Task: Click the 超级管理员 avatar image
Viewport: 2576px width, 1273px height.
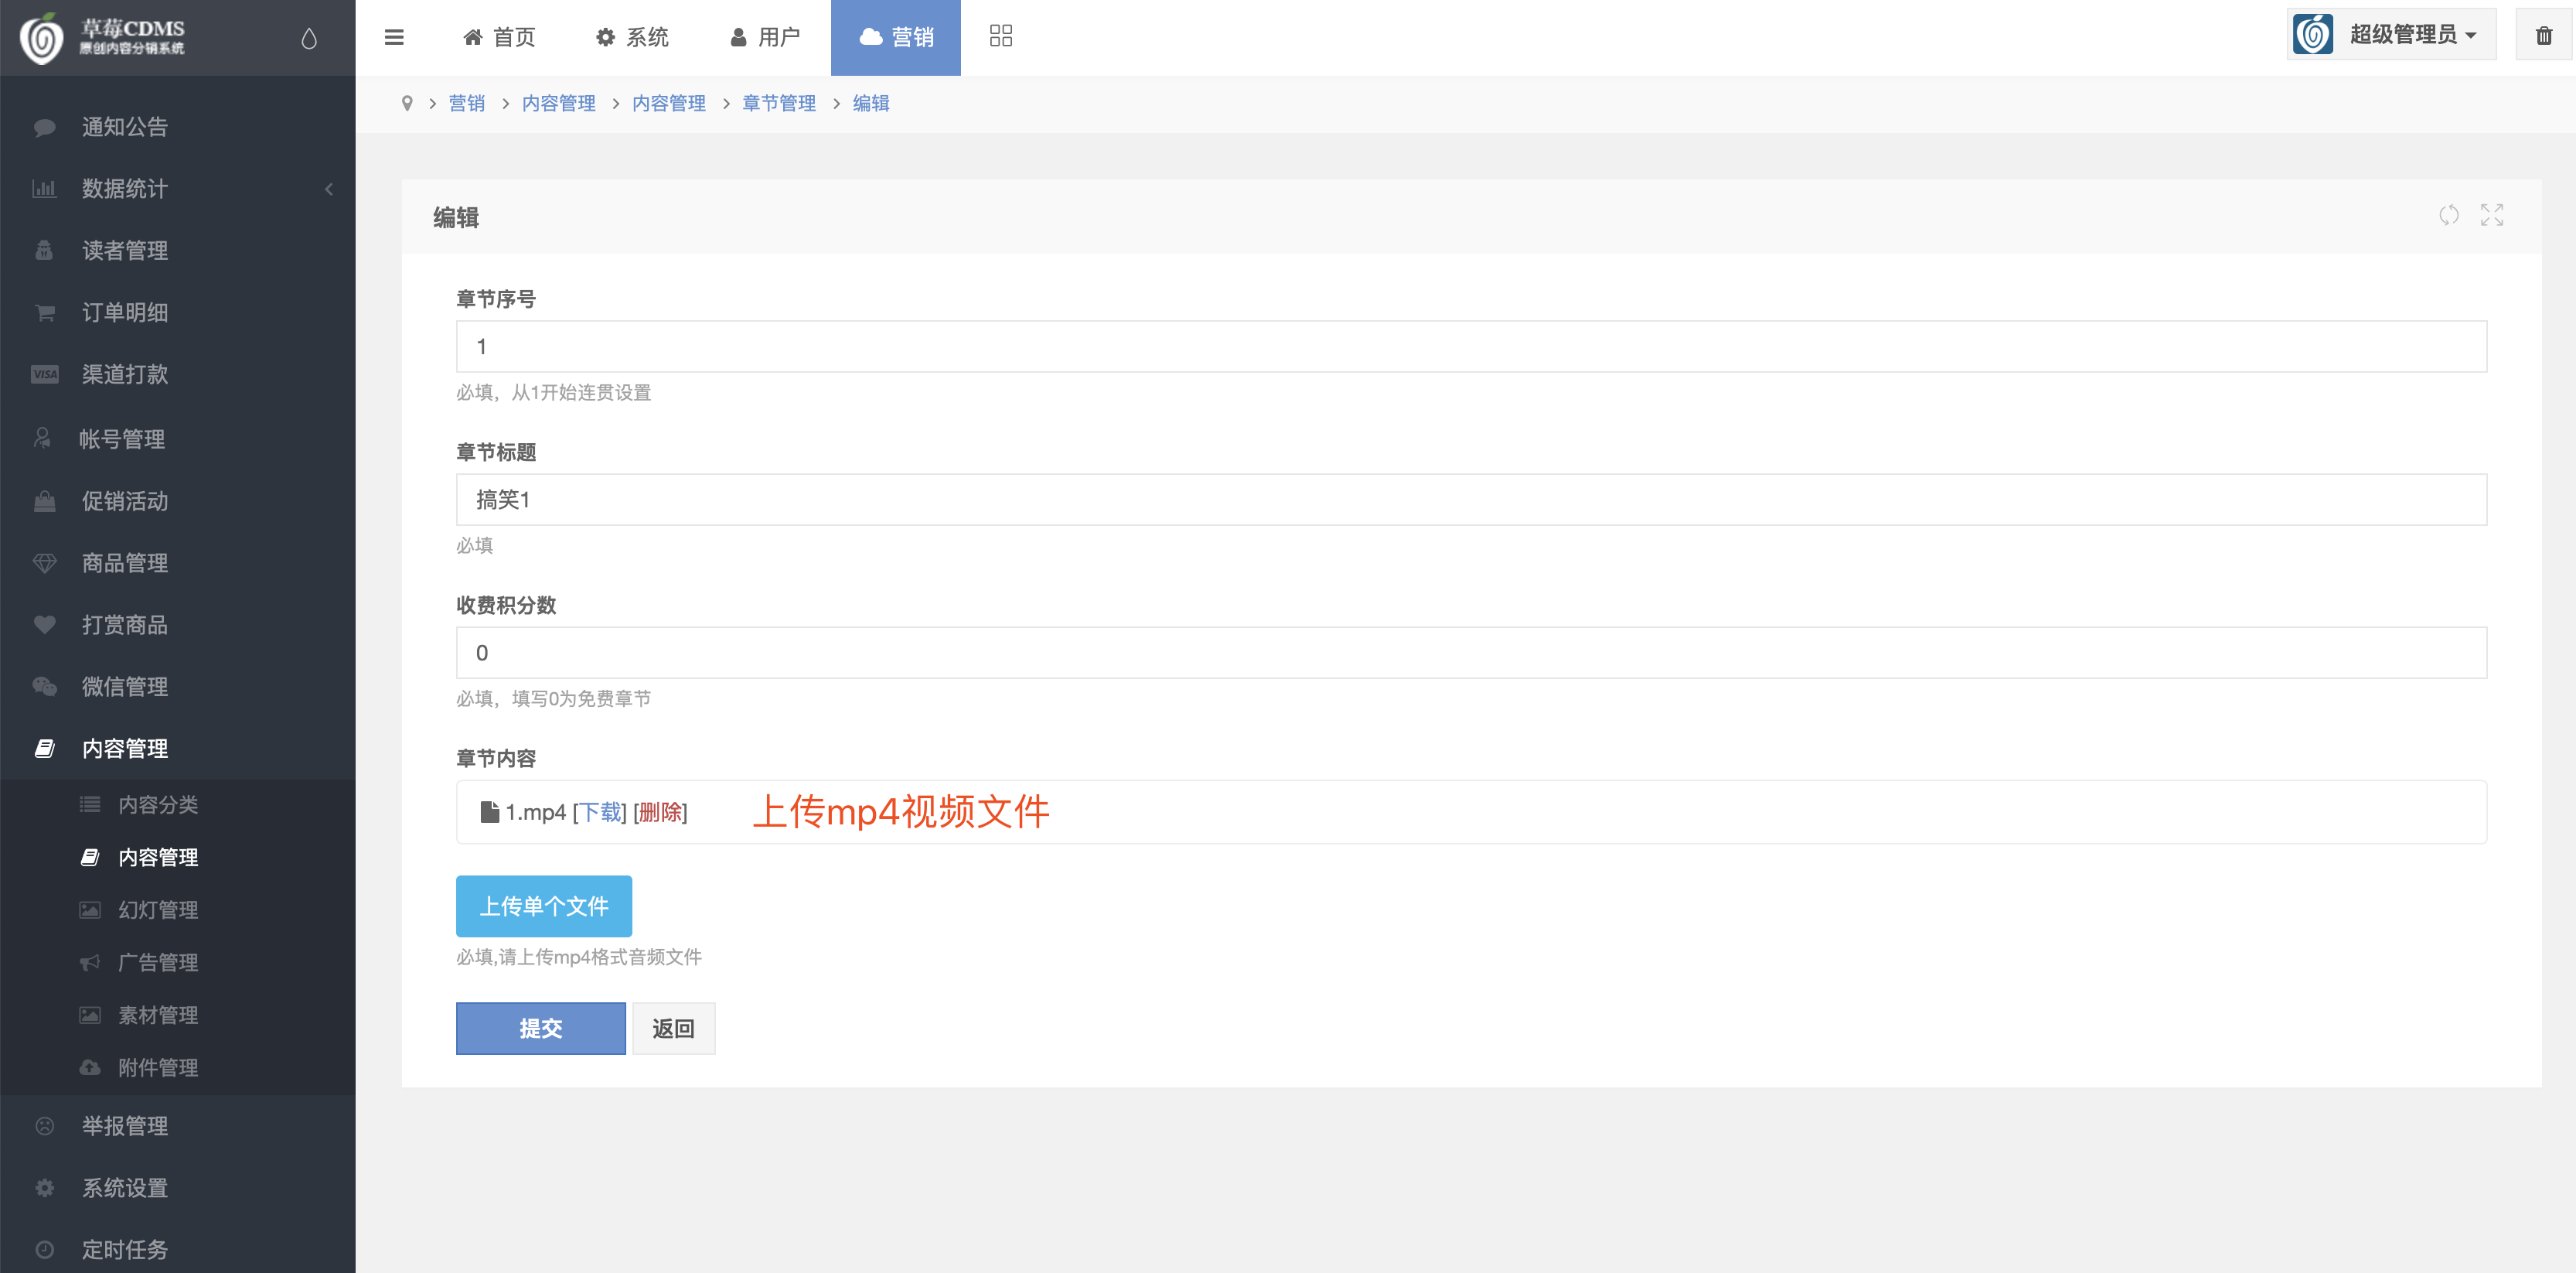Action: point(2313,35)
